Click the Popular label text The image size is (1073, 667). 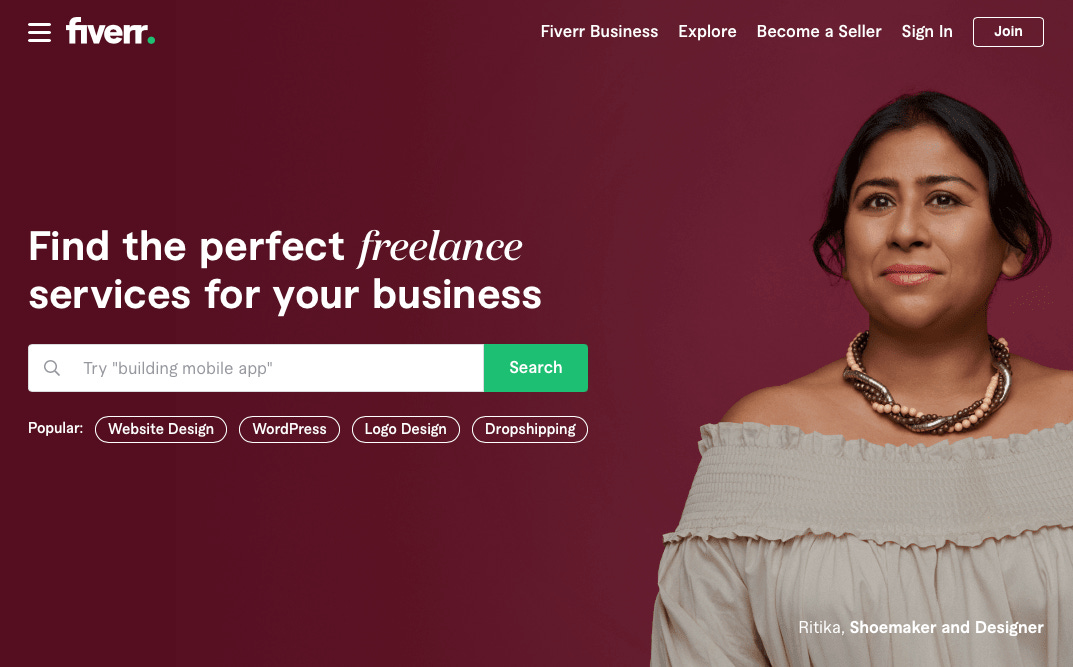[x=55, y=428]
